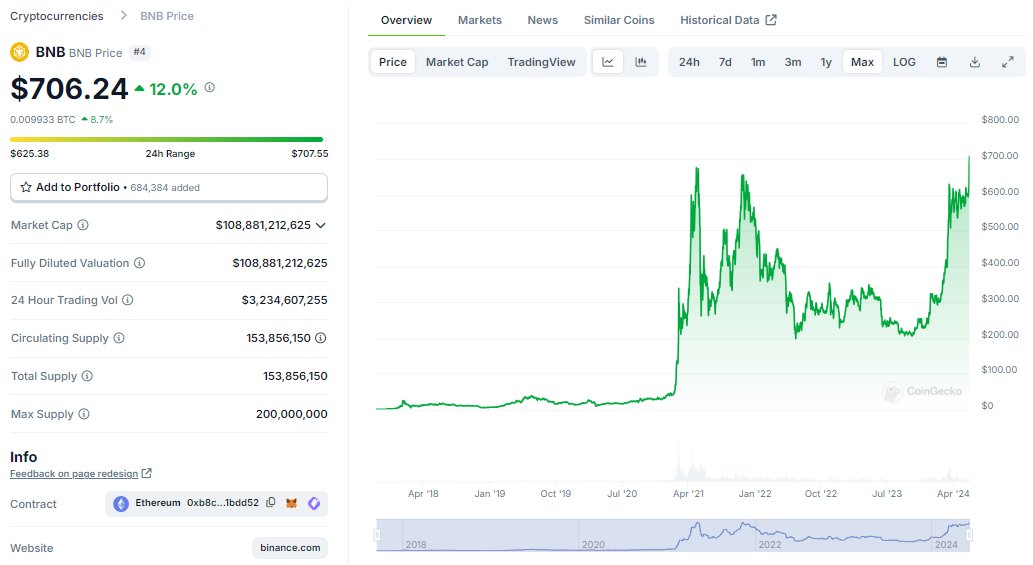
Task: Click the Ethereum logo in Contract row
Action: click(x=121, y=504)
